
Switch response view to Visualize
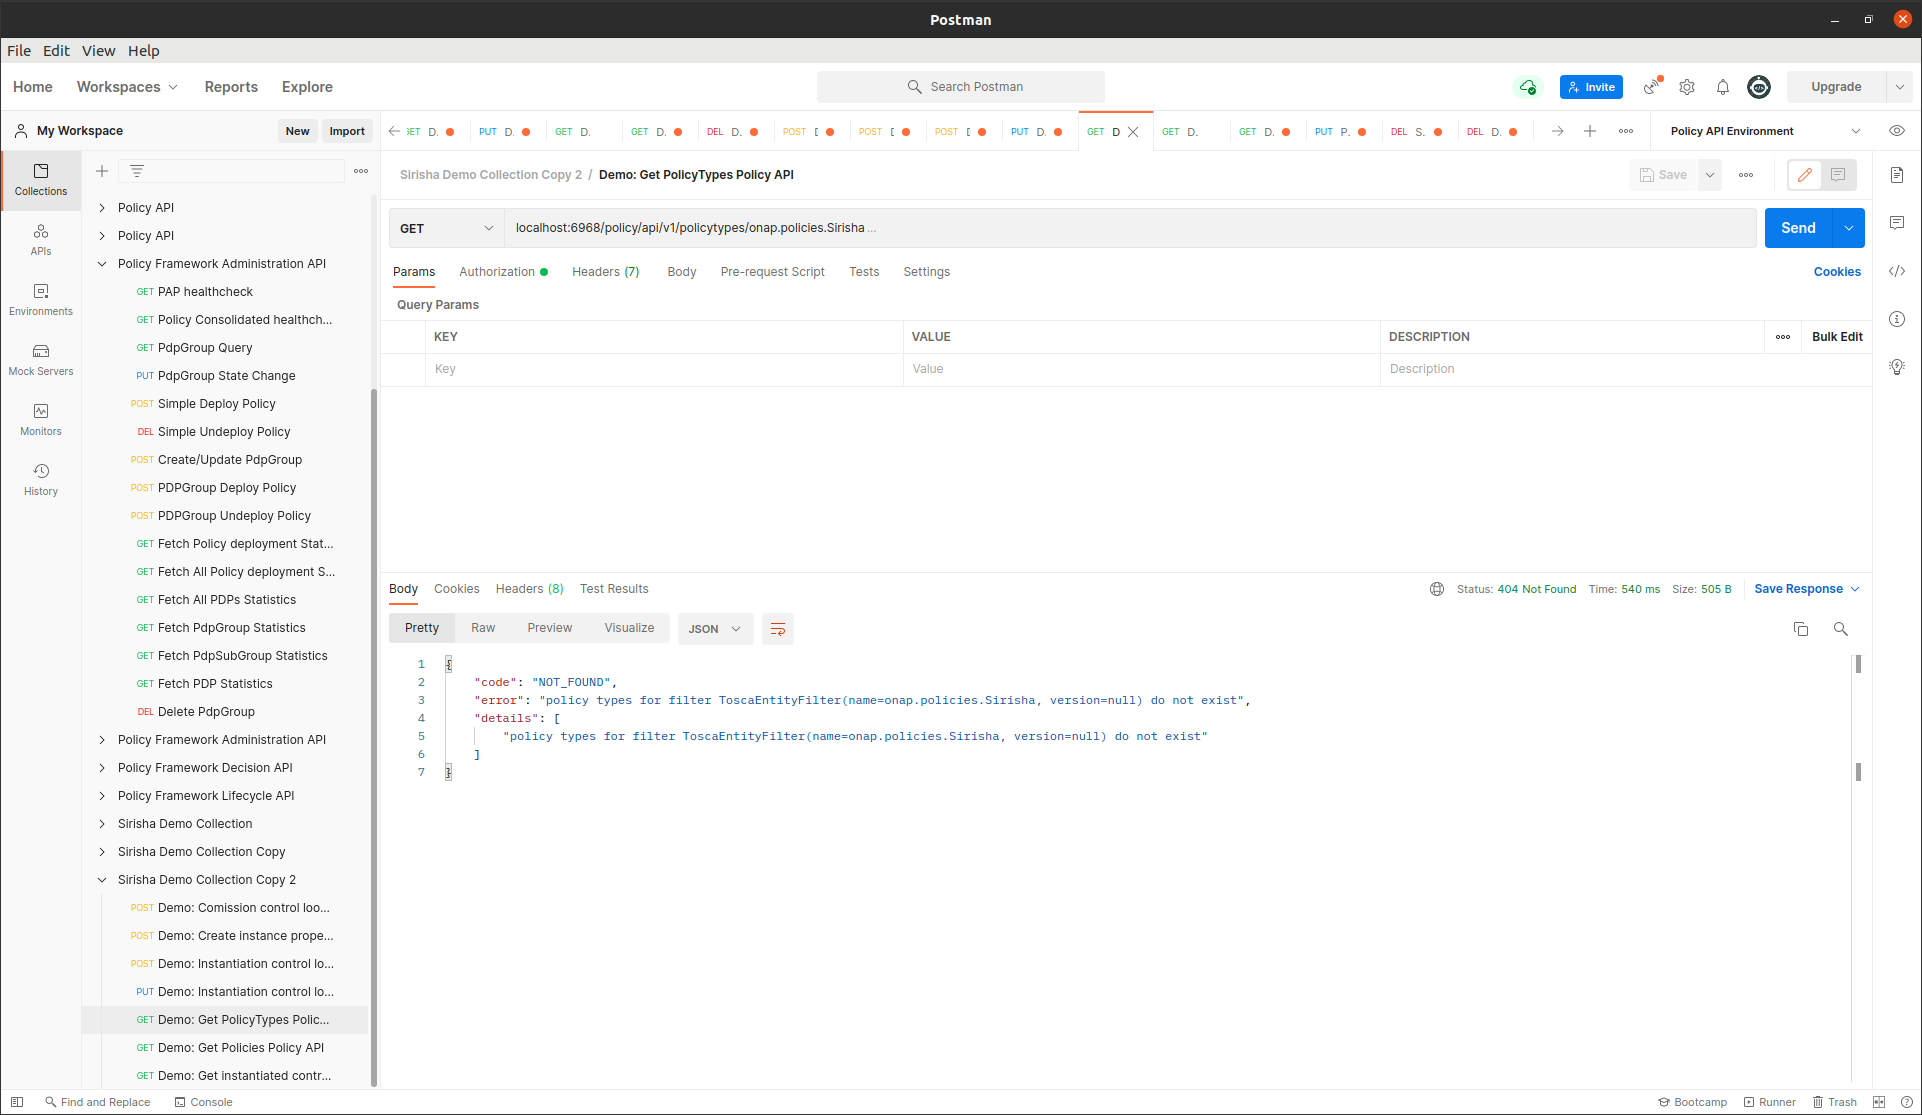pos(629,628)
